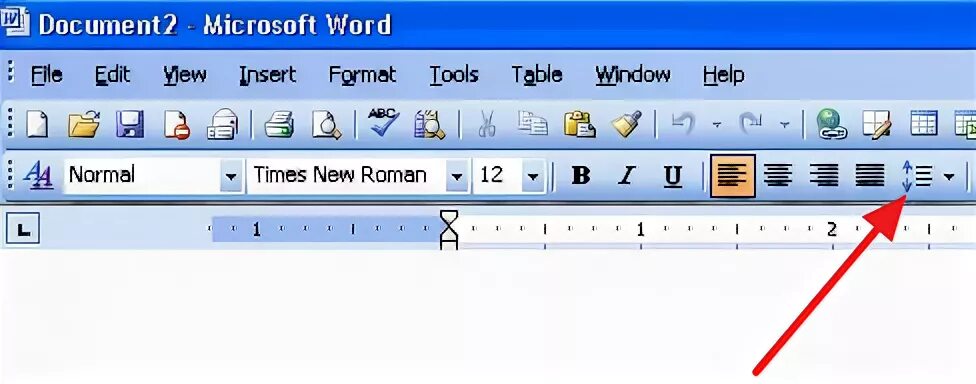Click in Font size field 12

[497, 176]
